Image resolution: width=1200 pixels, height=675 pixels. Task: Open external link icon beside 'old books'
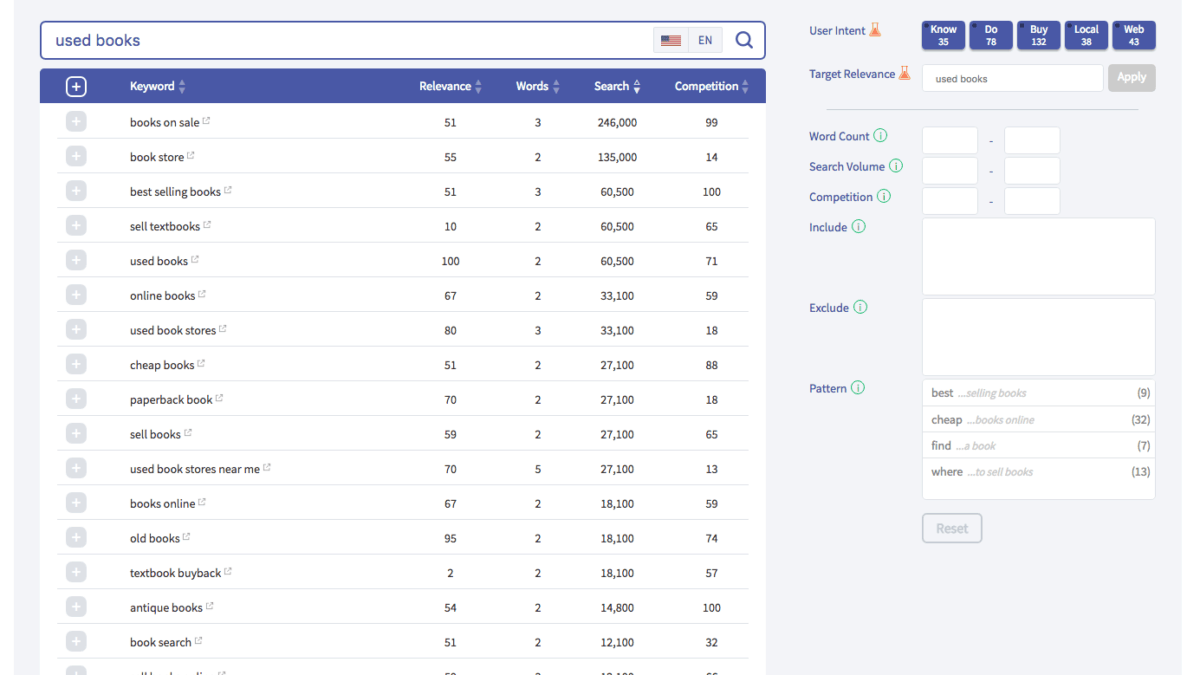click(187, 537)
